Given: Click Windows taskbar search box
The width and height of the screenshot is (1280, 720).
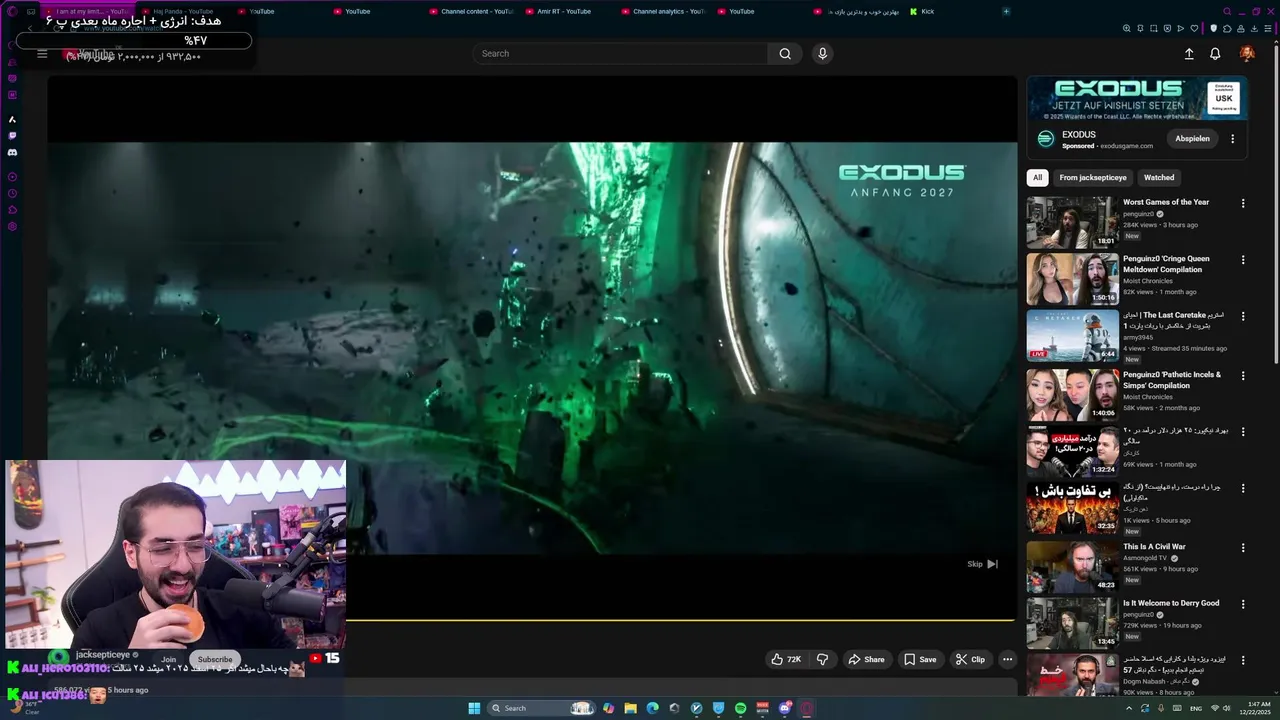Looking at the screenshot, I should pyautogui.click(x=540, y=708).
